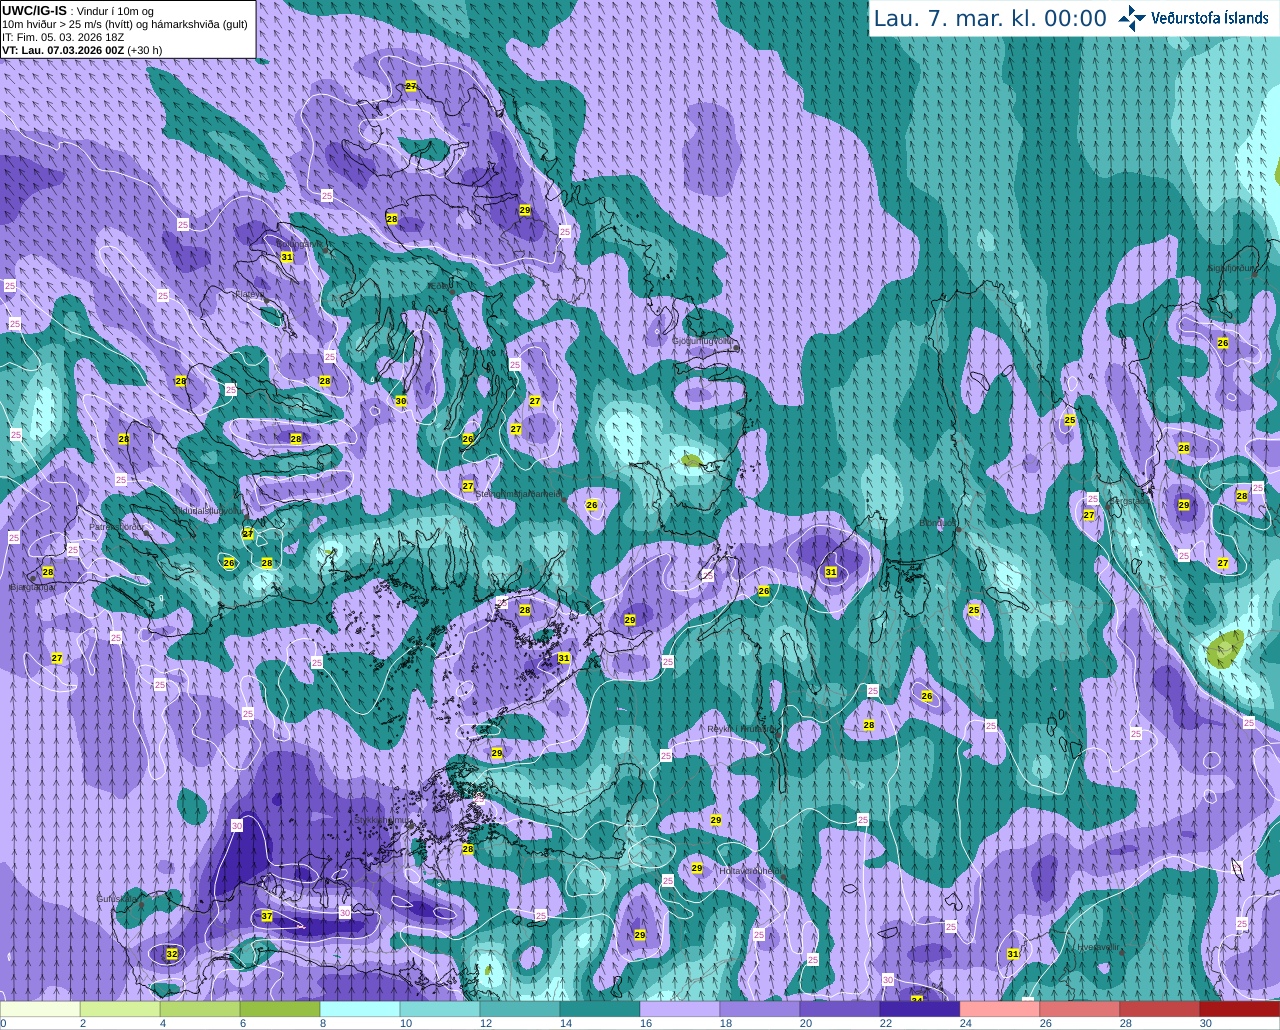Screen dimensions: 1280x1030
Task: Click the Blönduós station dot marker
Action: (x=958, y=528)
